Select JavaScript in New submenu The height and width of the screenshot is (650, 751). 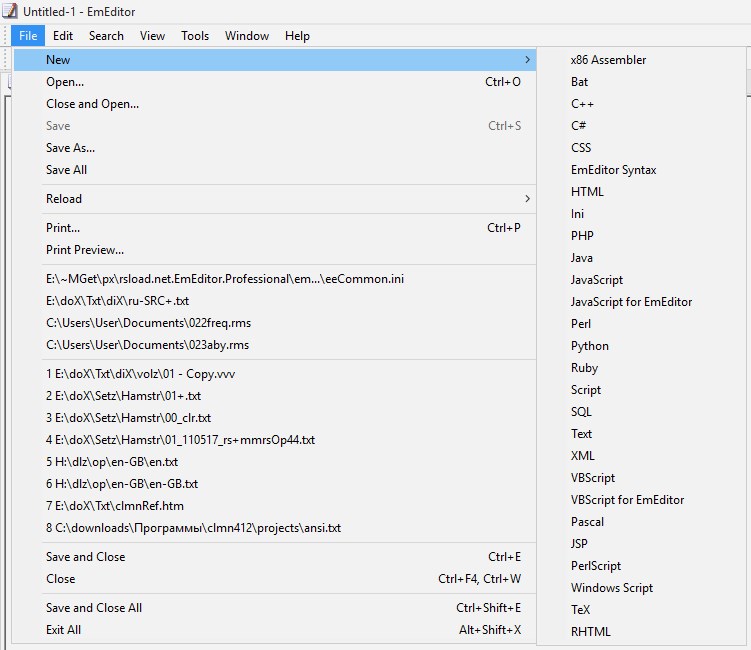[x=642, y=280]
